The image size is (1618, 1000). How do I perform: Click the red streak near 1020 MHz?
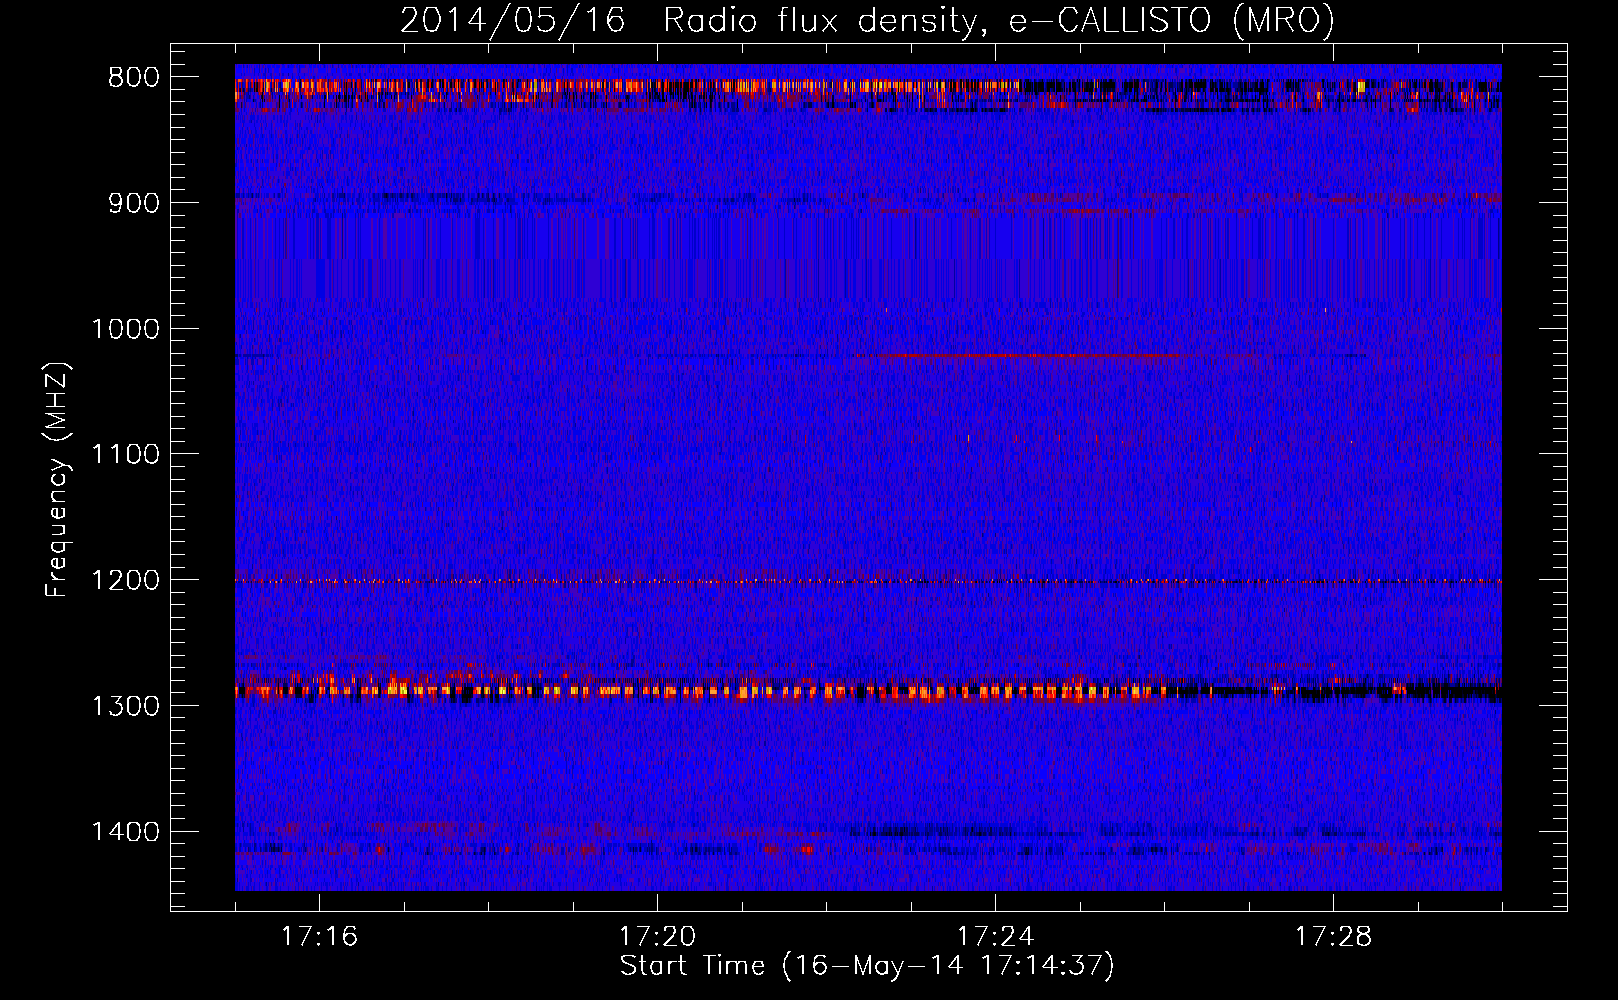coord(1030,355)
